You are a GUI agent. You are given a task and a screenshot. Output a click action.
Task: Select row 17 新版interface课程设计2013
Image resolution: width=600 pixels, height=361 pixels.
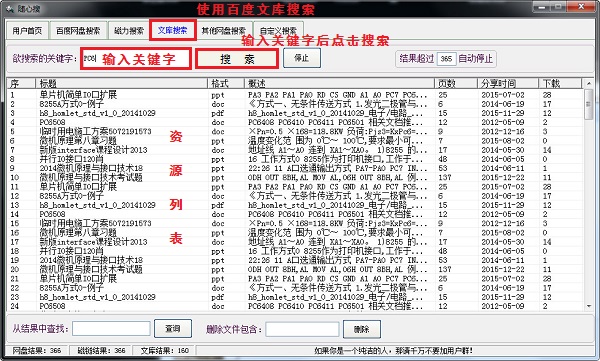[x=295, y=242]
